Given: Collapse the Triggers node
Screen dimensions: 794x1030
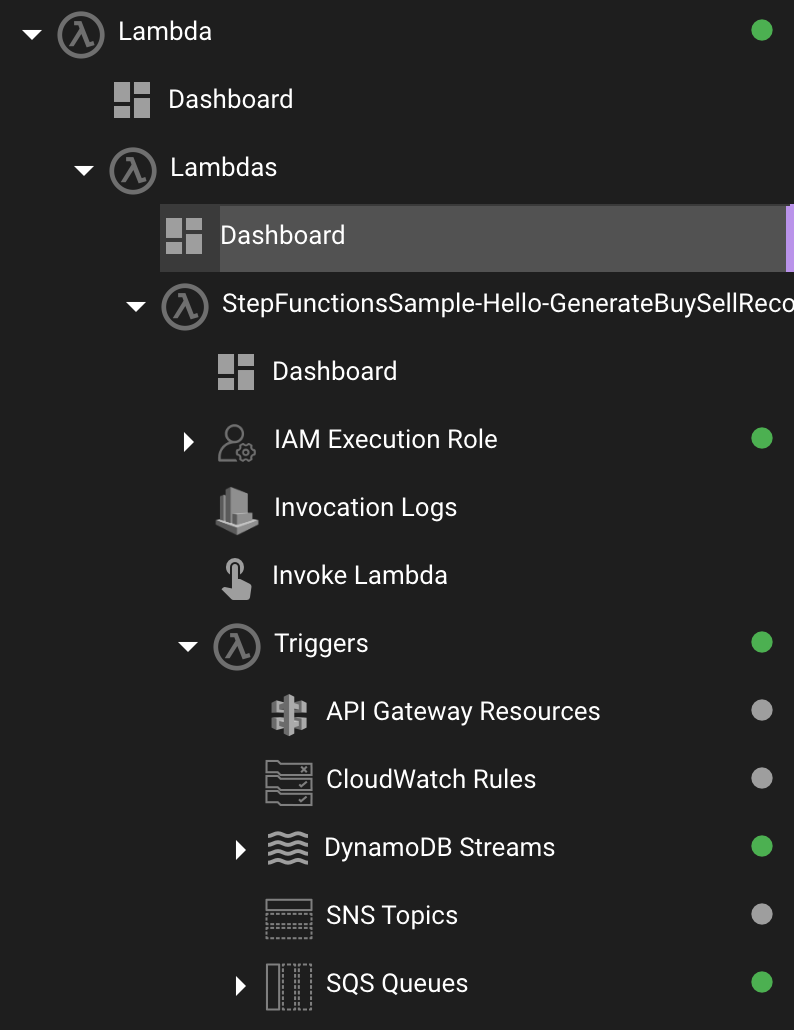Looking at the screenshot, I should (x=188, y=646).
